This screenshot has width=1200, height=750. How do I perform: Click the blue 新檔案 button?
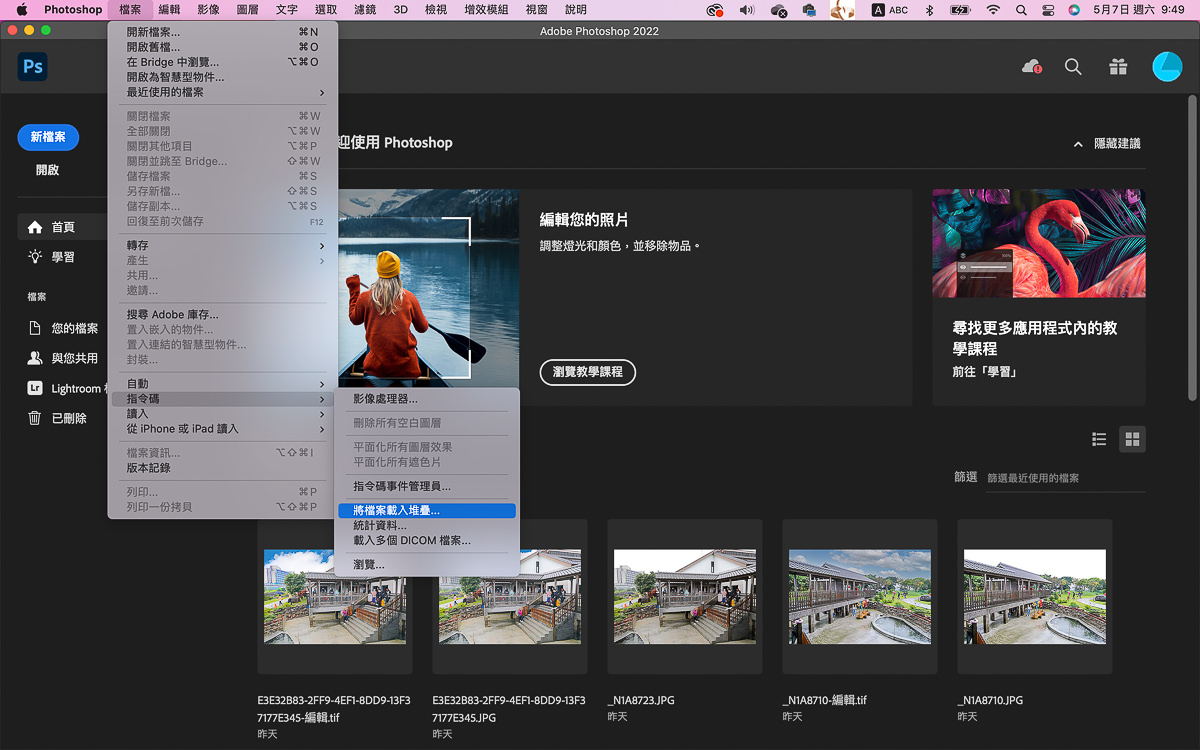[x=48, y=137]
